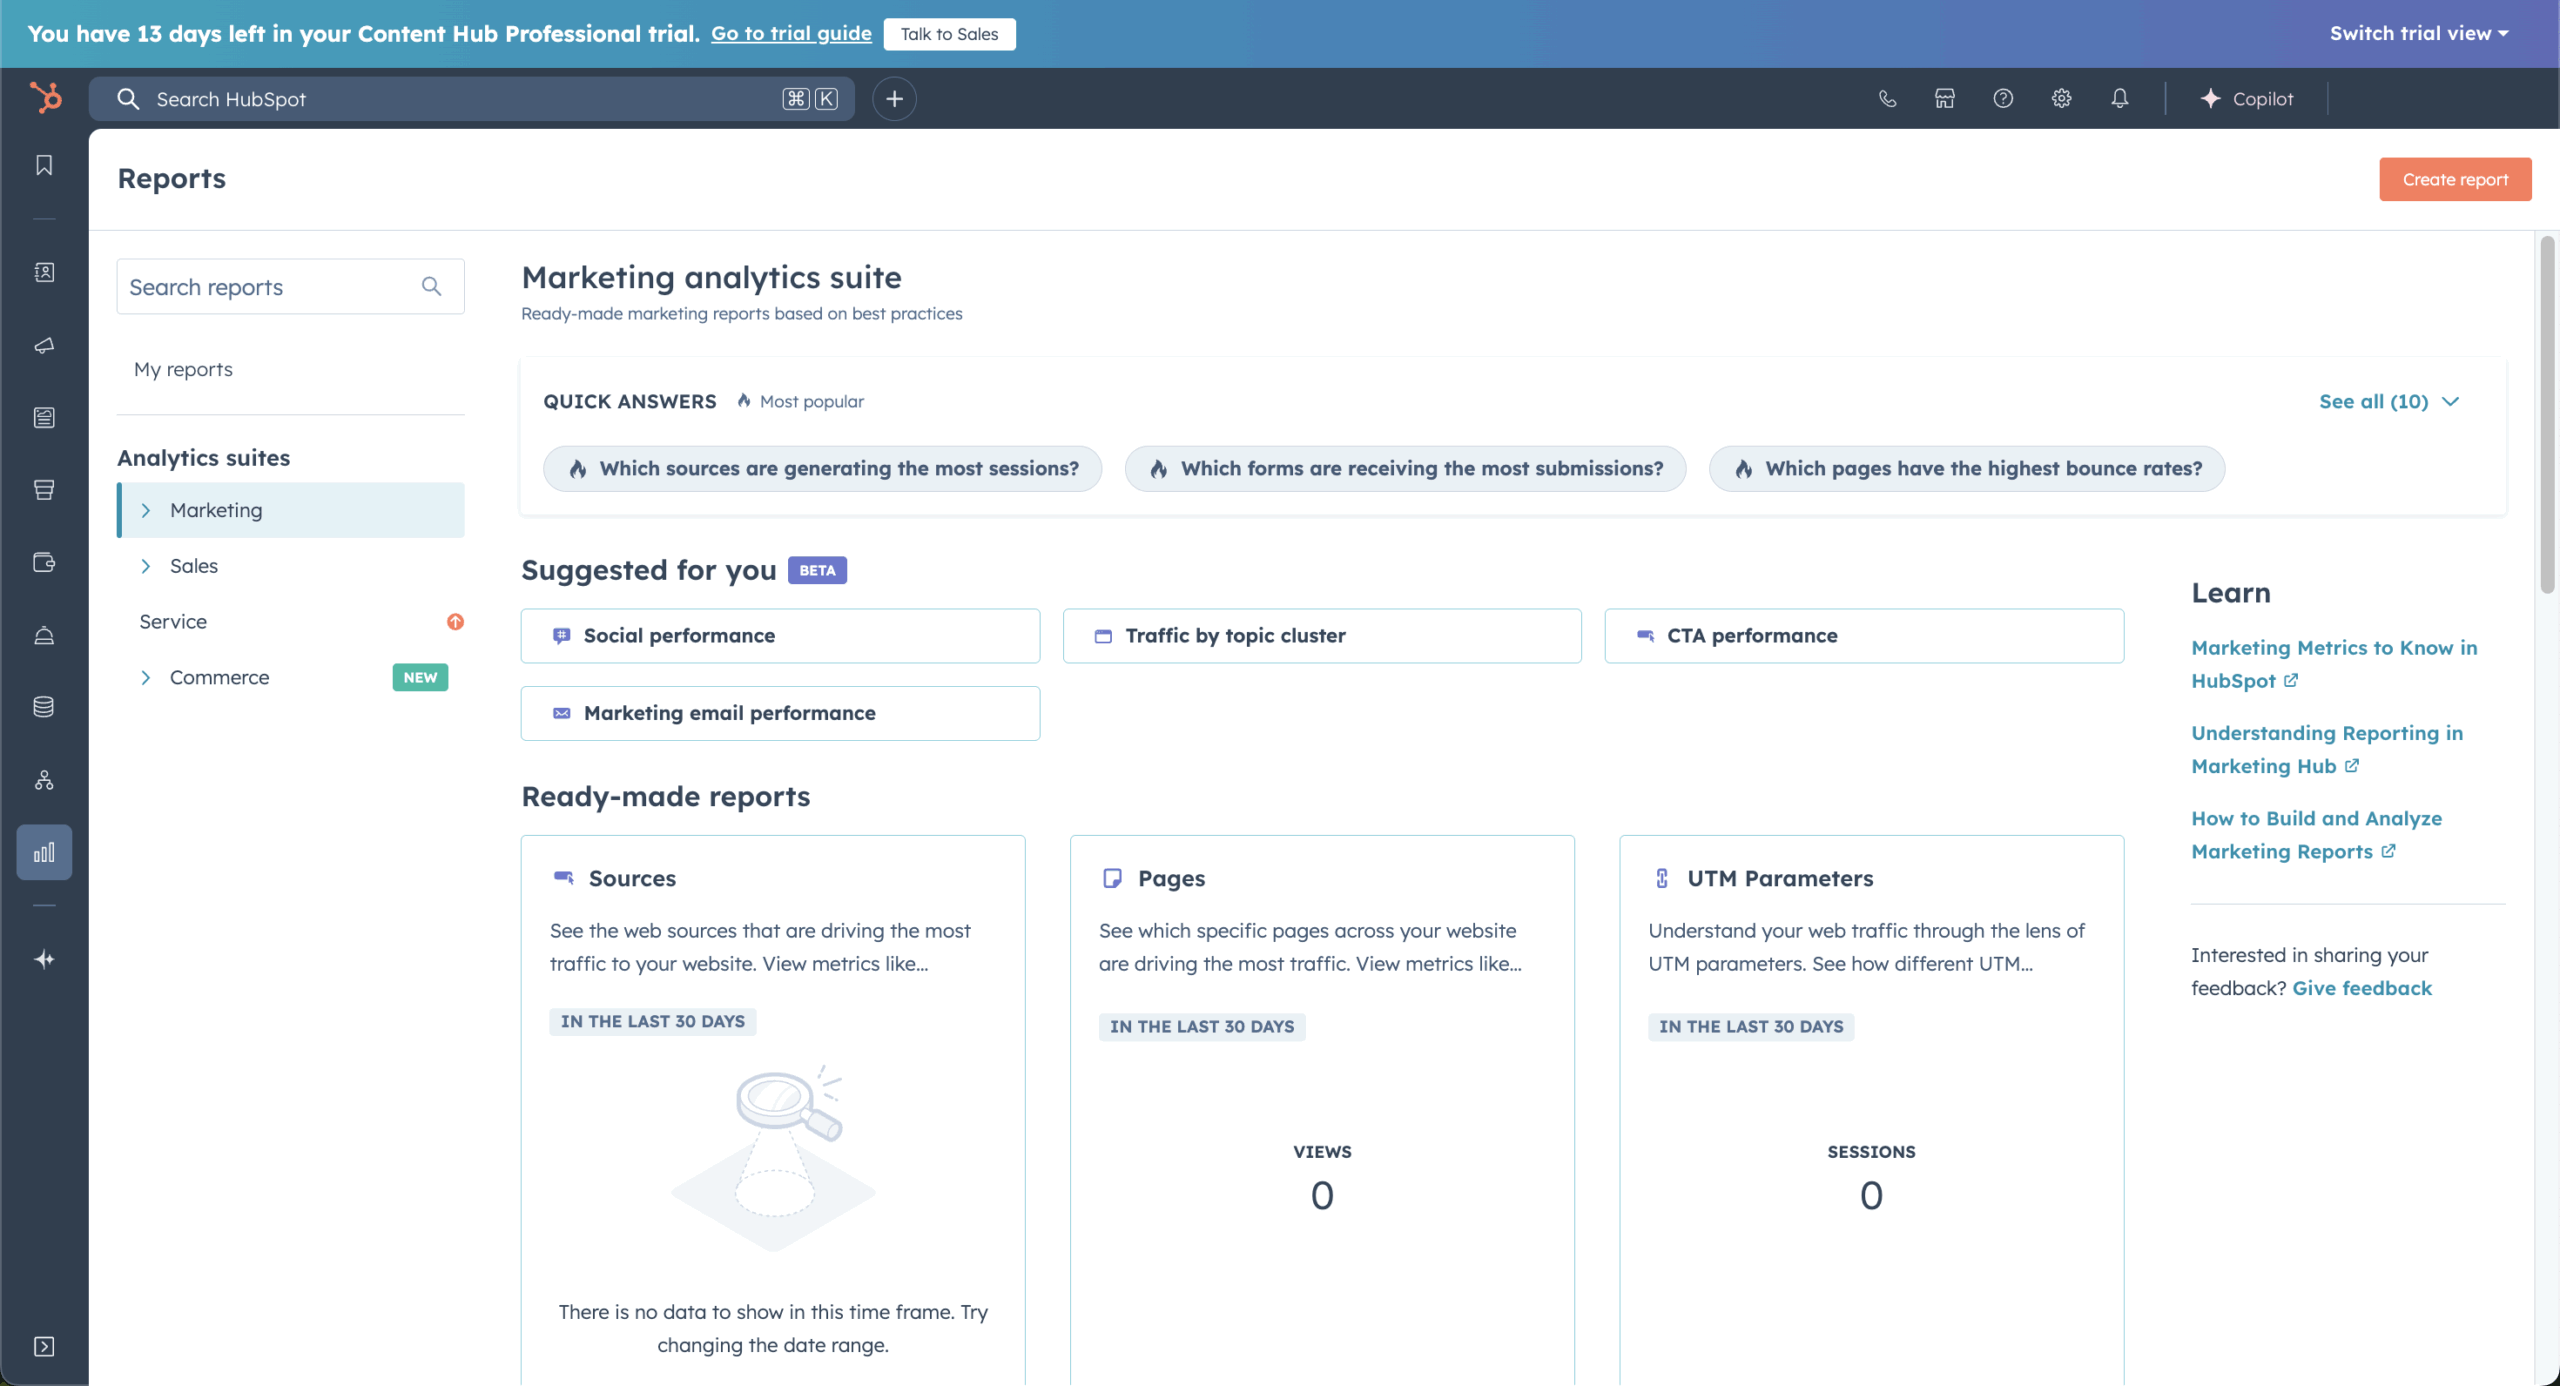Expand the Commerce analytics suite chevron
The image size is (2560, 1386).
146,677
